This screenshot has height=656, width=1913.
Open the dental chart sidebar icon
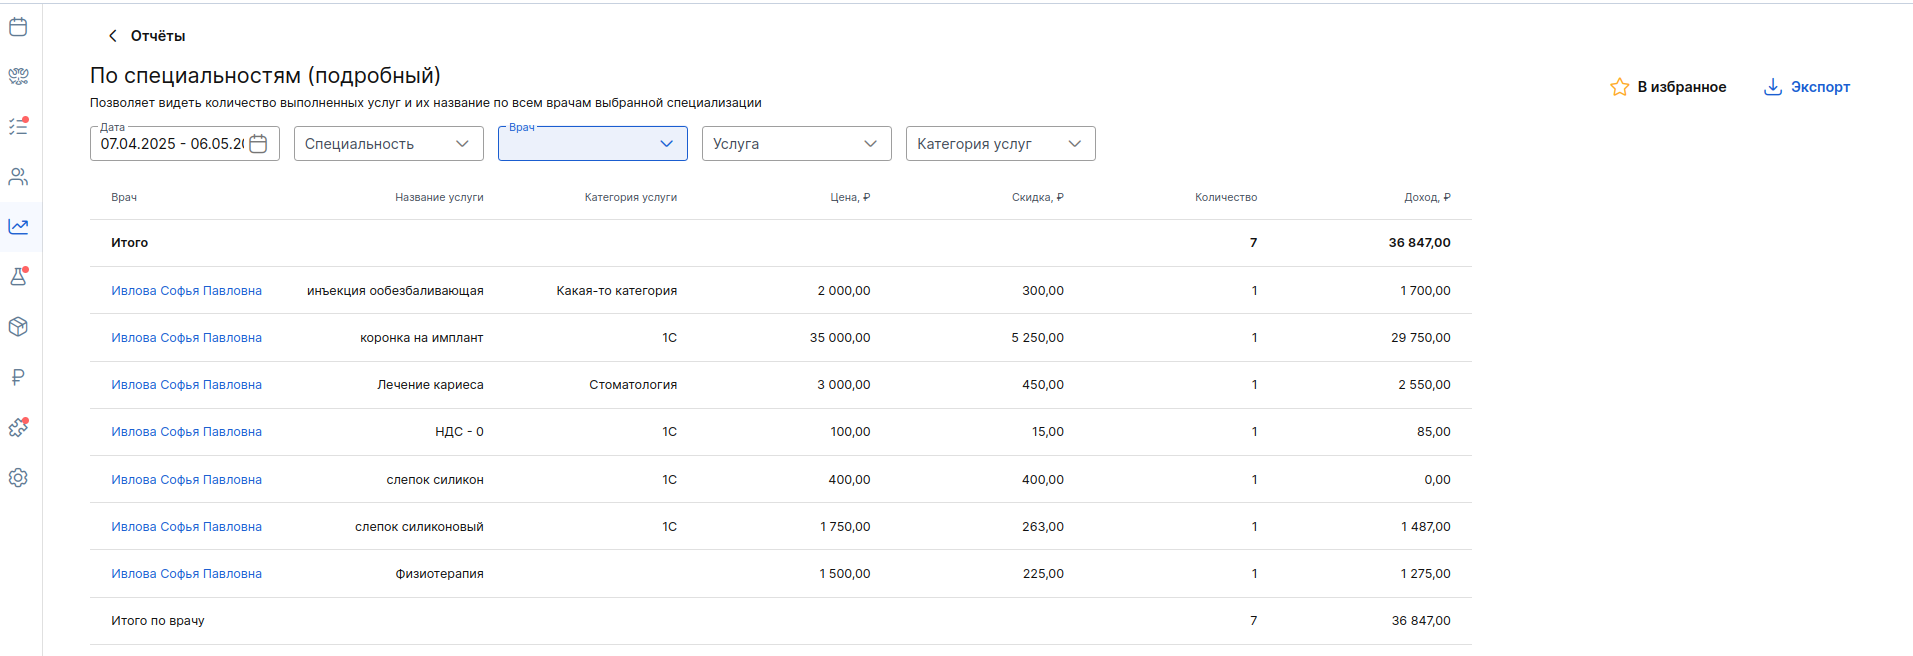coord(18,77)
